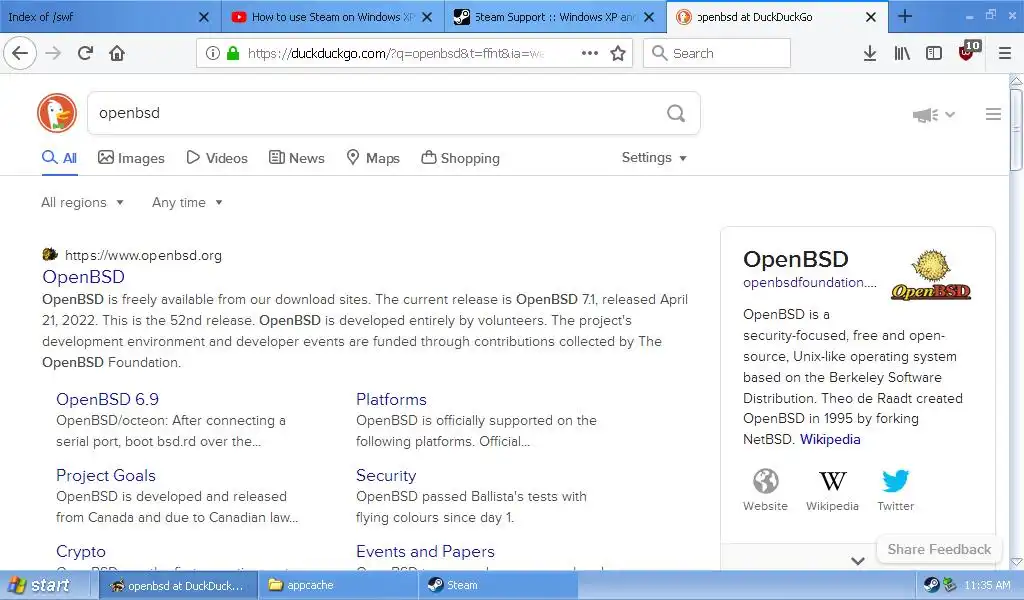Screen dimensions: 1024x600
Task: Open the Crypto sitelink
Action: point(81,552)
